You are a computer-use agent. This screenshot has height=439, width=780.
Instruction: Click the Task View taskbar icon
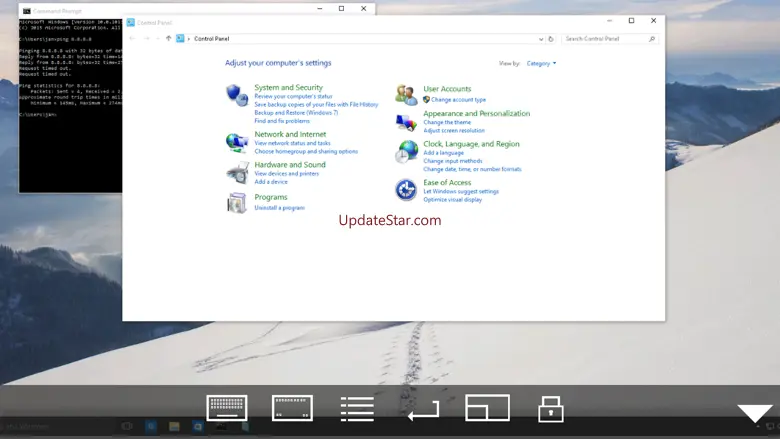(127, 427)
